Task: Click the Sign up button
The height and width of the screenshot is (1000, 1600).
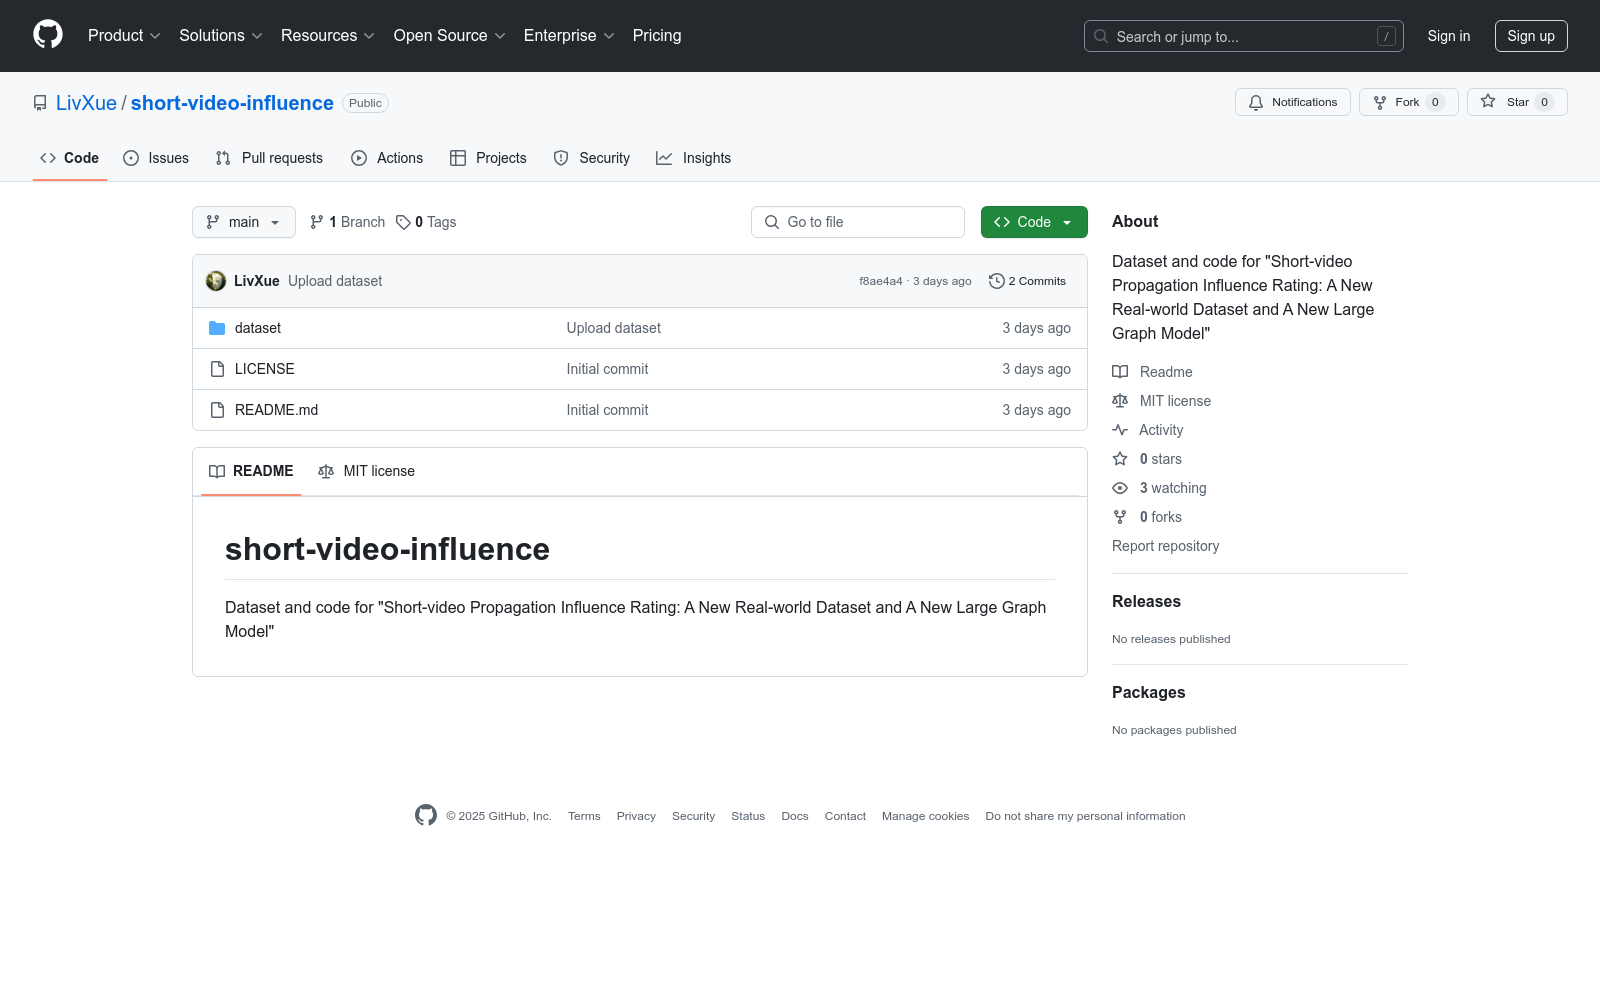Action: 1530,36
